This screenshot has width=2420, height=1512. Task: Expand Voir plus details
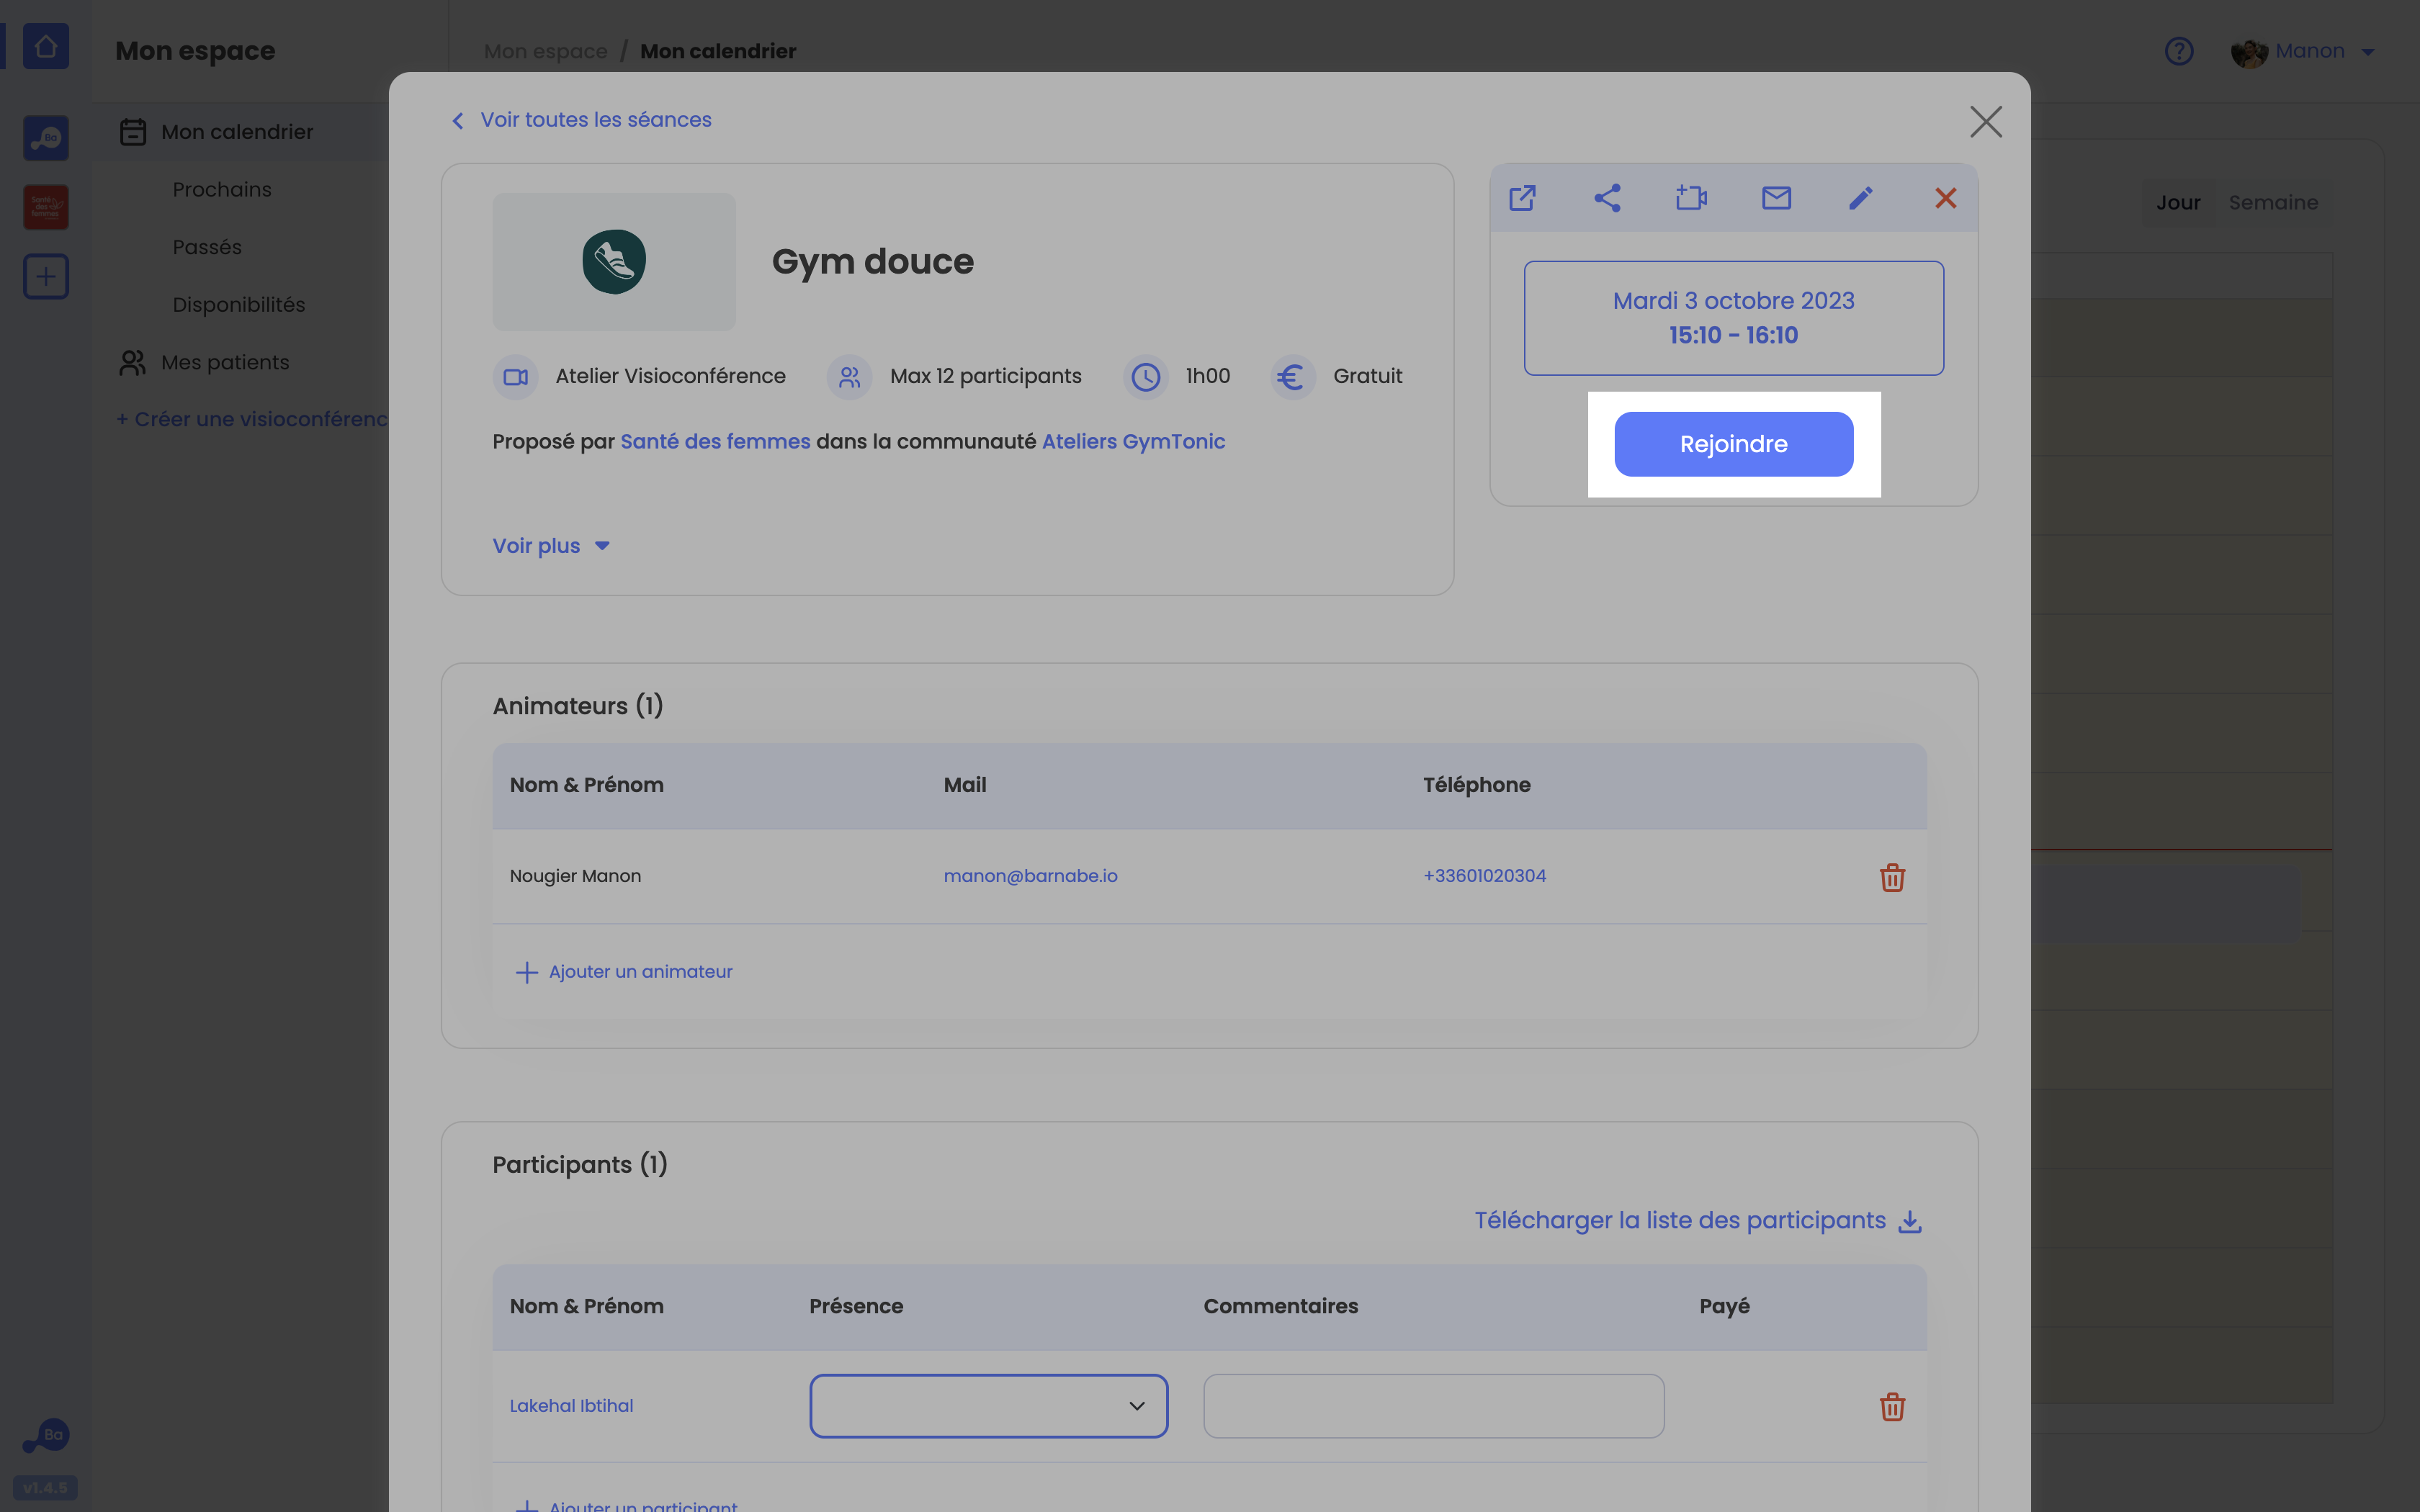551,546
